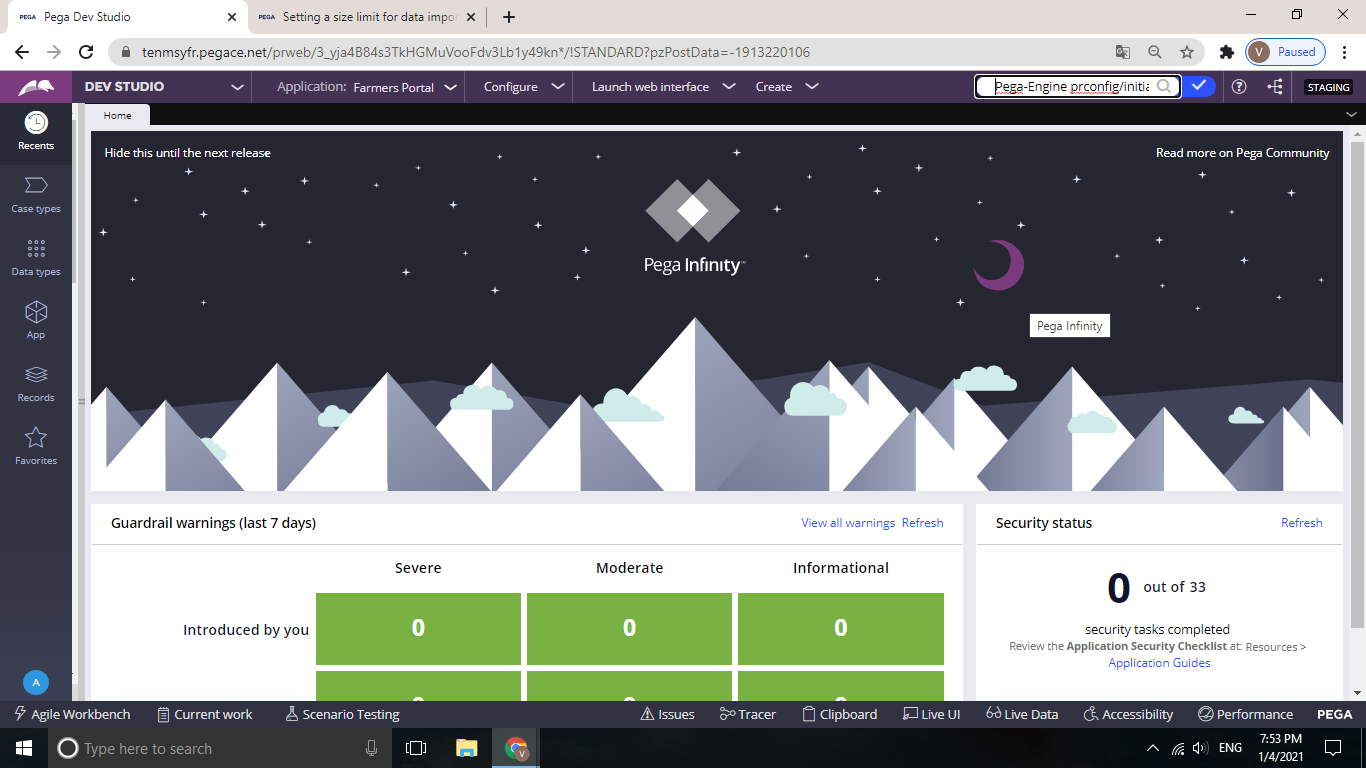This screenshot has height=768, width=1366.
Task: Open File Explorer from taskbar
Action: (466, 748)
